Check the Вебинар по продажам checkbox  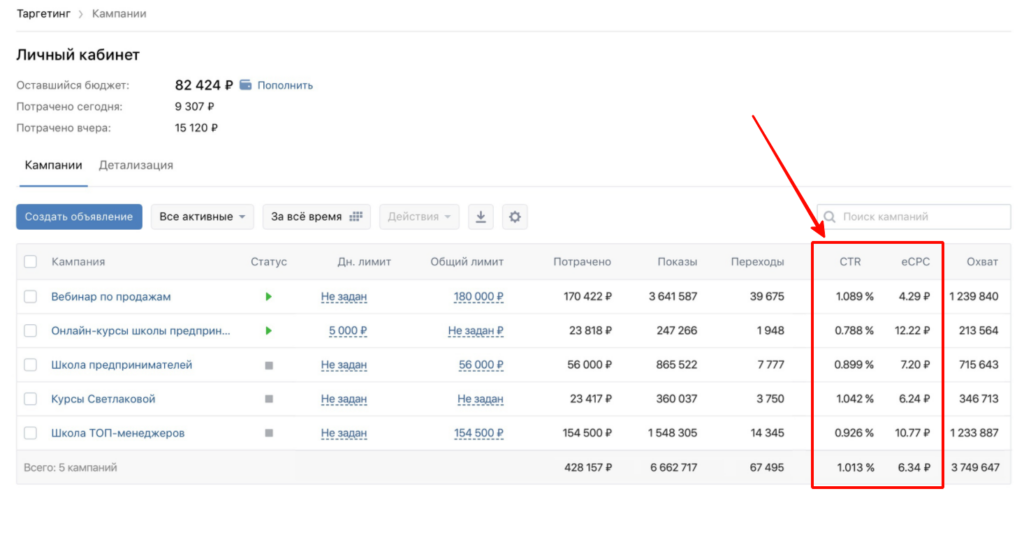[x=30, y=297]
